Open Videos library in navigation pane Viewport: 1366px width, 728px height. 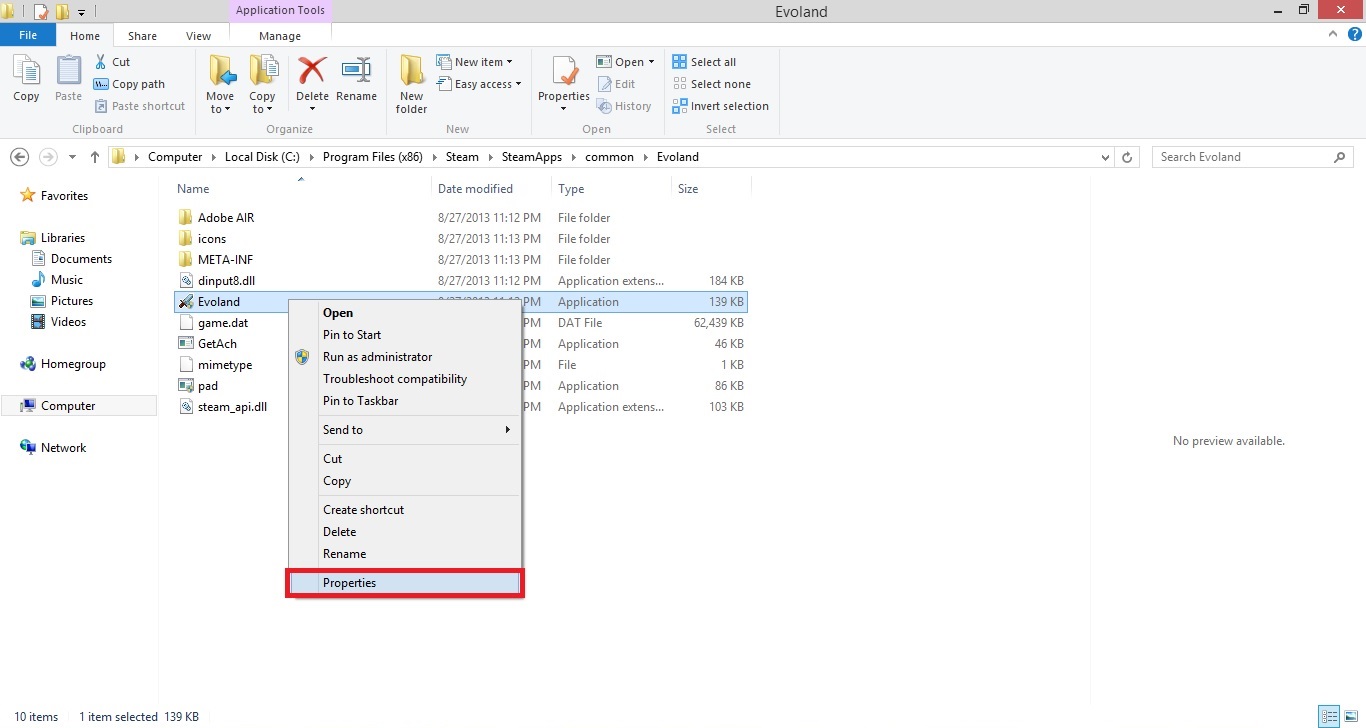pyautogui.click(x=69, y=322)
